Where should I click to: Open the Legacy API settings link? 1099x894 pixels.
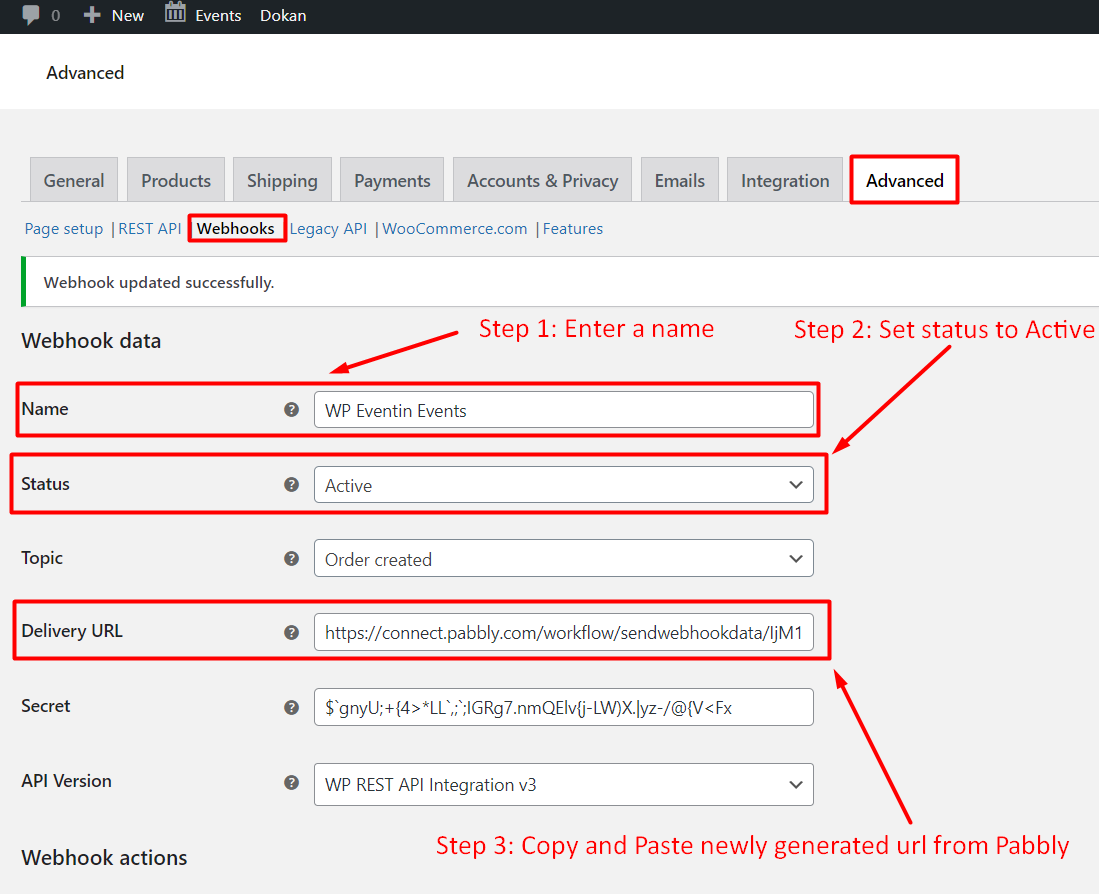[x=328, y=228]
